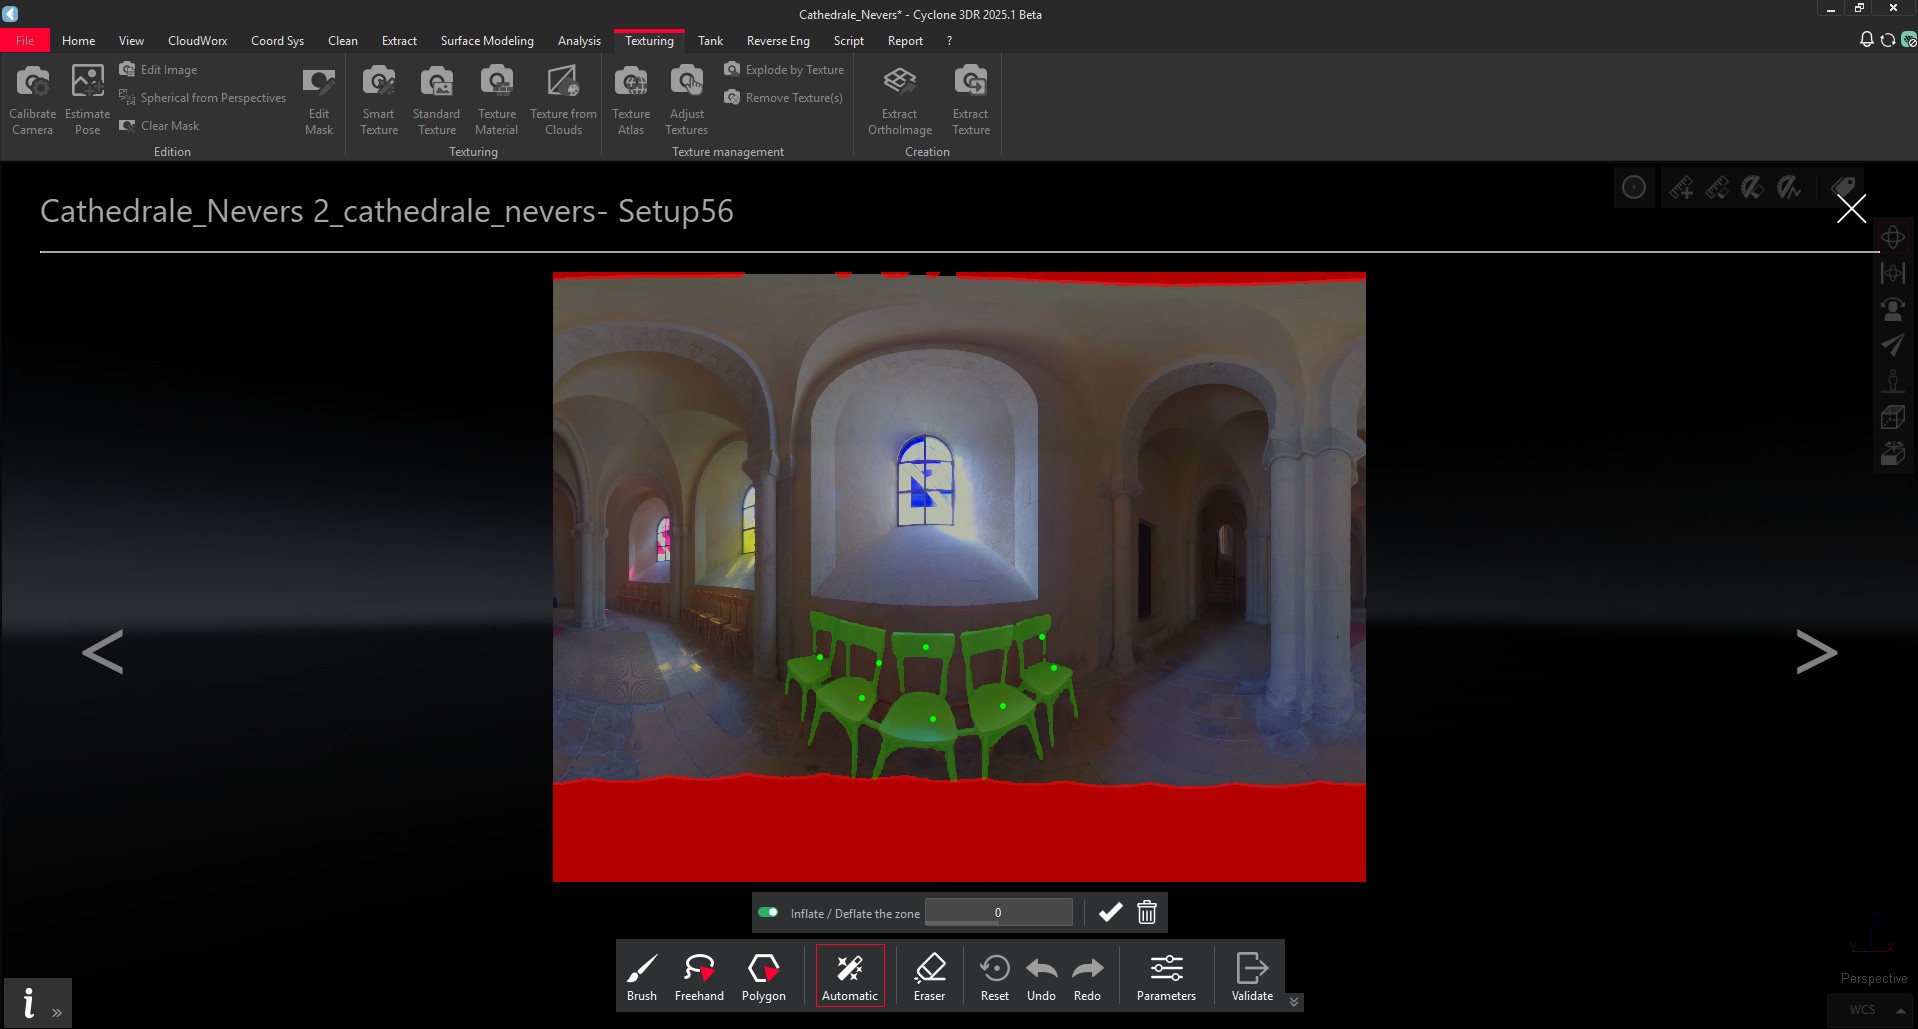Select the orbit navigation mode
Screen dimensions: 1918x1029
click(1893, 237)
